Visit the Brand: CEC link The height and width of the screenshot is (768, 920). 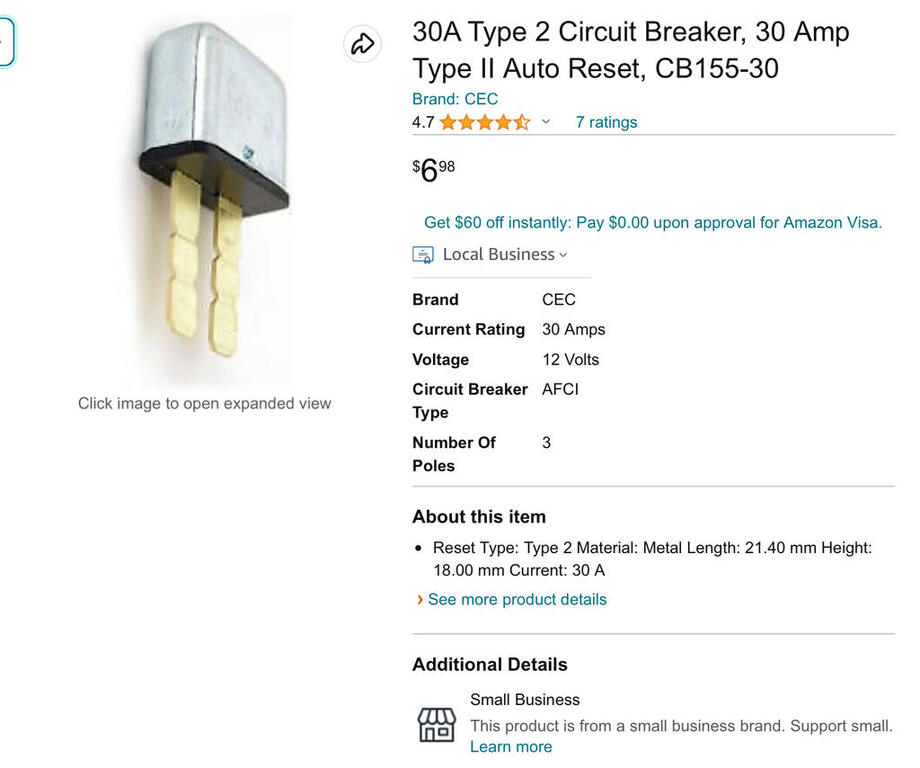point(455,99)
